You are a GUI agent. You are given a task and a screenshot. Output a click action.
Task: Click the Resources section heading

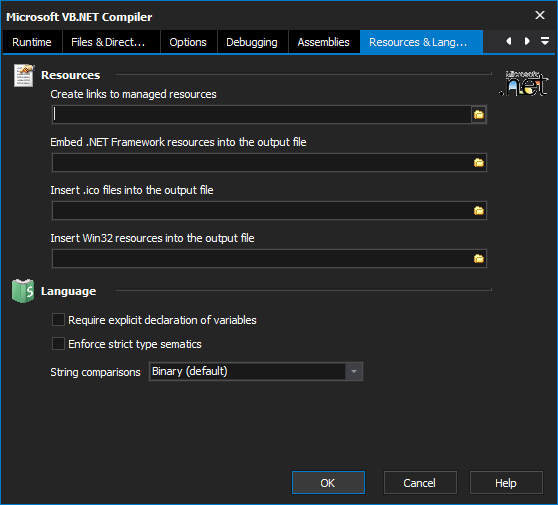70,75
